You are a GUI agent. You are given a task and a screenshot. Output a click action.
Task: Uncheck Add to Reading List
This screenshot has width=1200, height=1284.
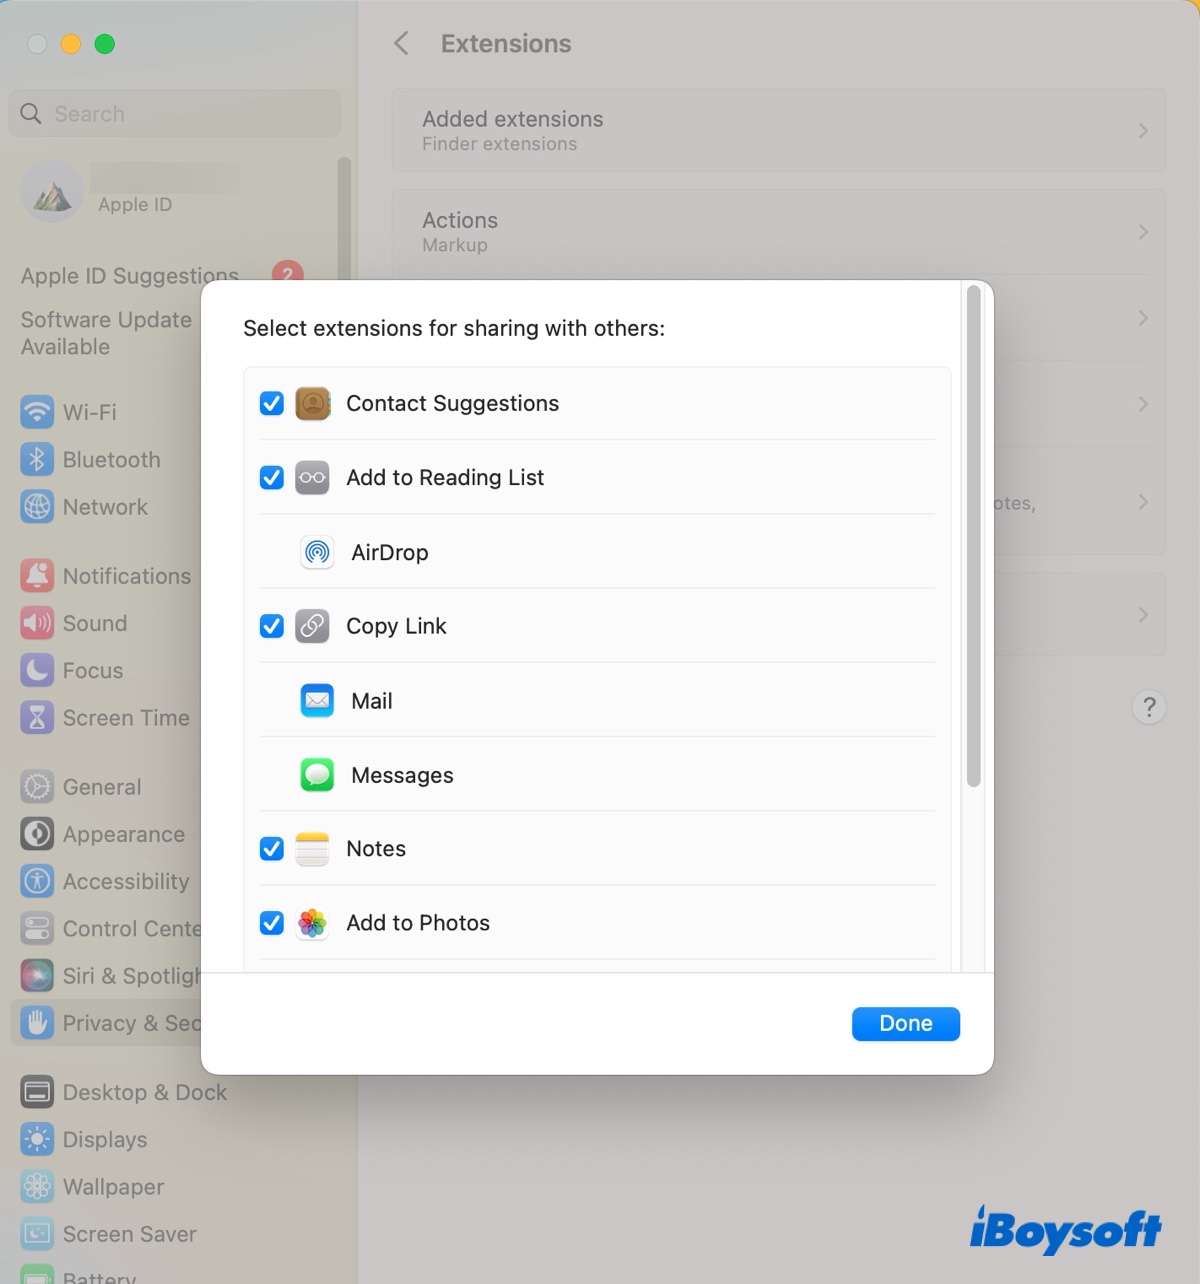point(271,477)
